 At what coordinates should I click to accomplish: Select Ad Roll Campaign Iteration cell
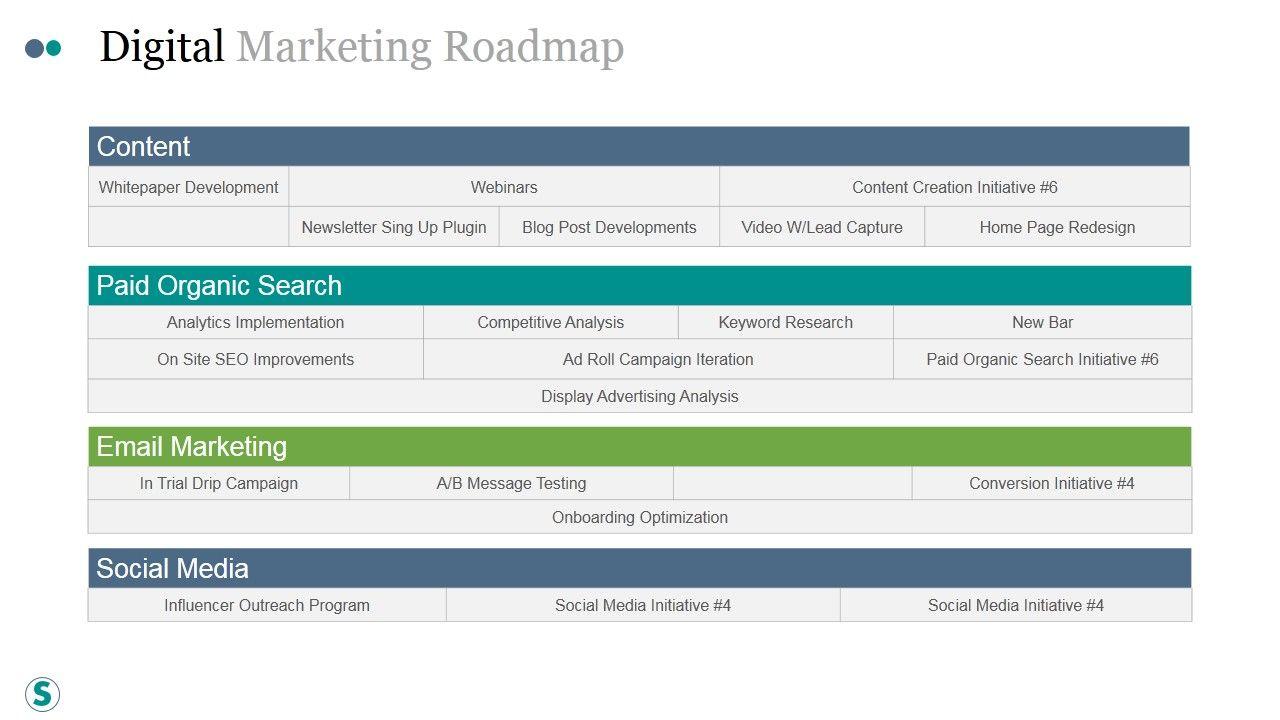tap(658, 359)
